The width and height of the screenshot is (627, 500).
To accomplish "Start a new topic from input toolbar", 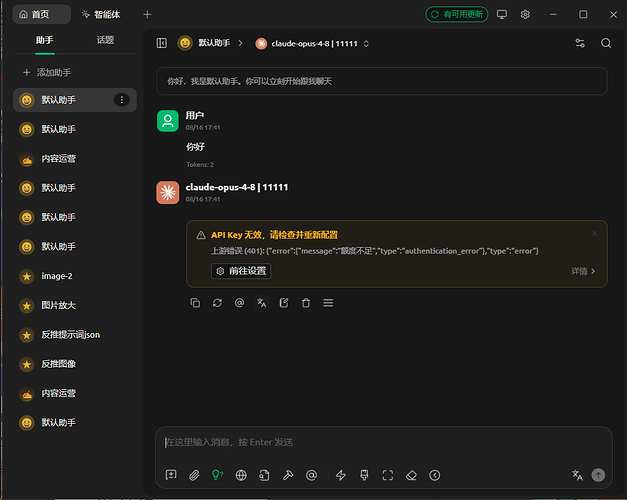I will pos(171,475).
